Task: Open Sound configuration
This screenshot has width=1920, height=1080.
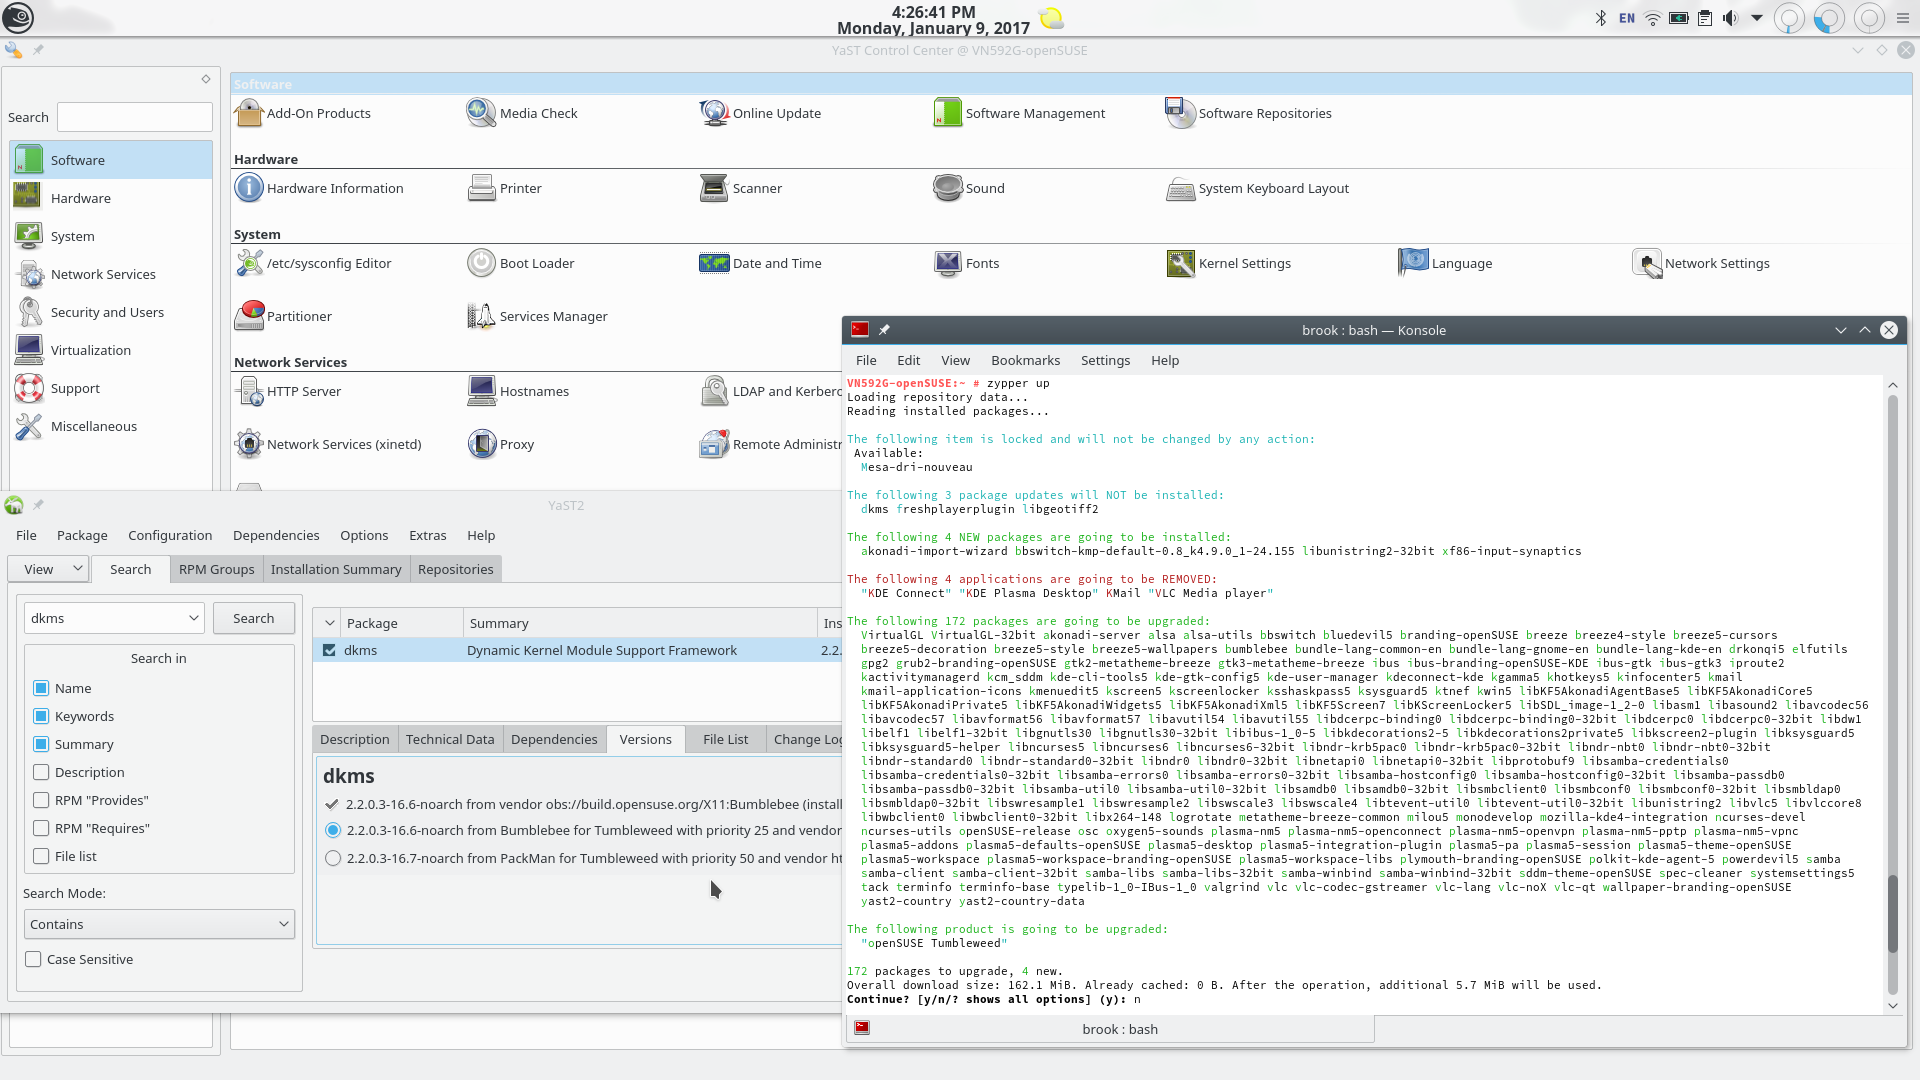Action: 969,188
